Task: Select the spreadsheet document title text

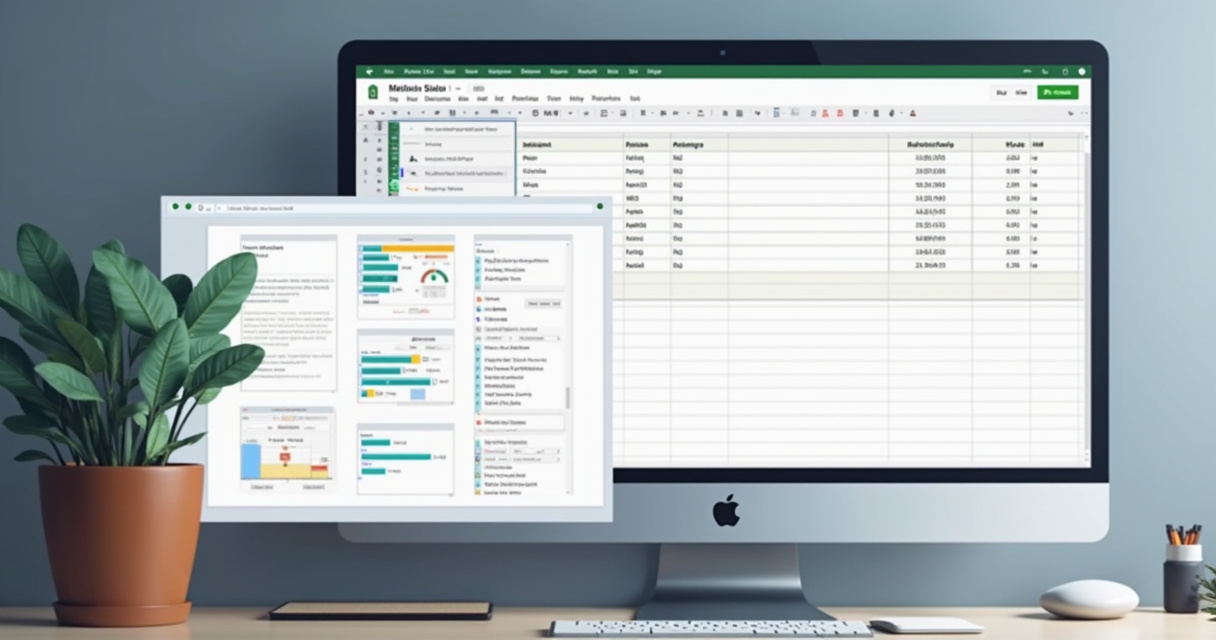Action: 418,88
